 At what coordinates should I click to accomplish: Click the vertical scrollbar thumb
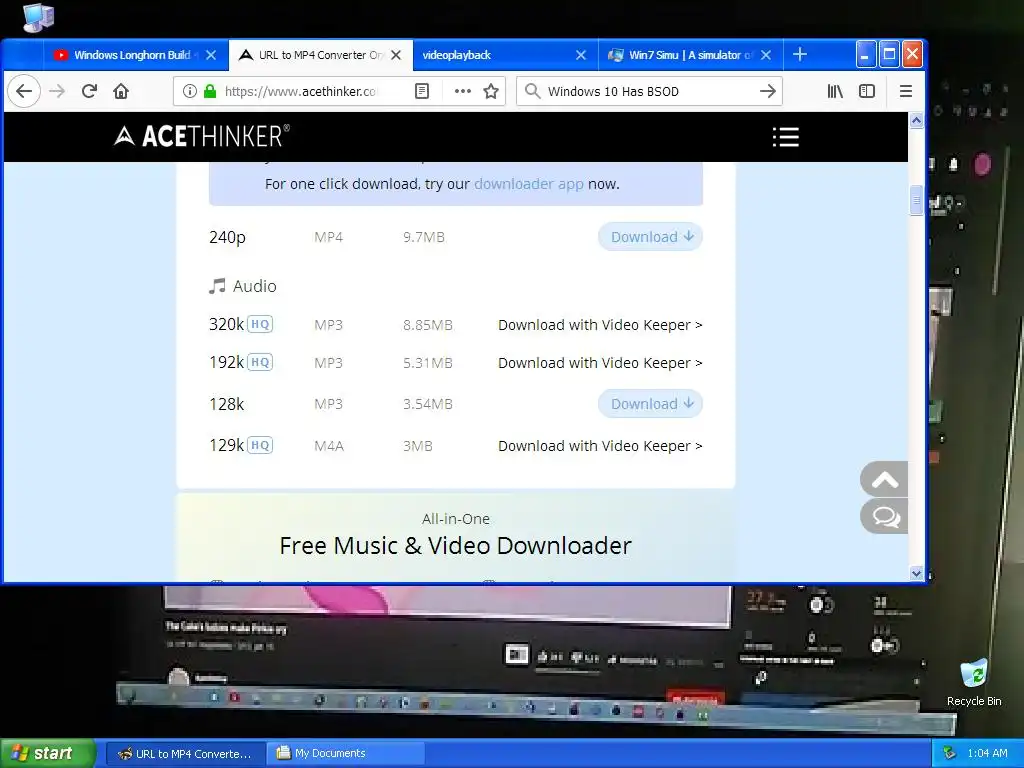tap(916, 201)
